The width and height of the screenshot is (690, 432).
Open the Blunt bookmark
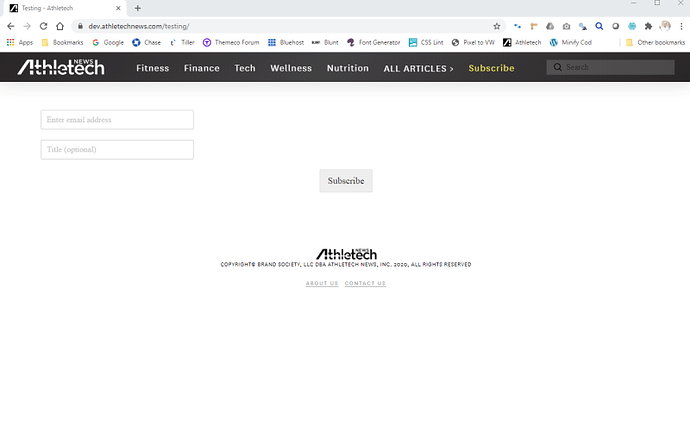(x=325, y=43)
